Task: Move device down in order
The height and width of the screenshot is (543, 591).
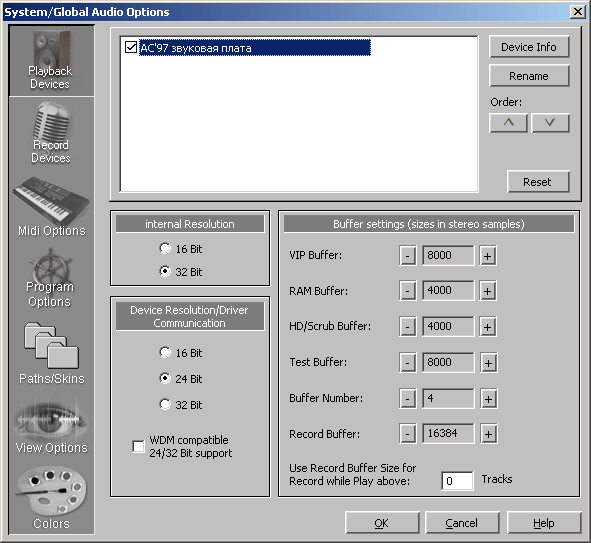Action: pos(550,123)
